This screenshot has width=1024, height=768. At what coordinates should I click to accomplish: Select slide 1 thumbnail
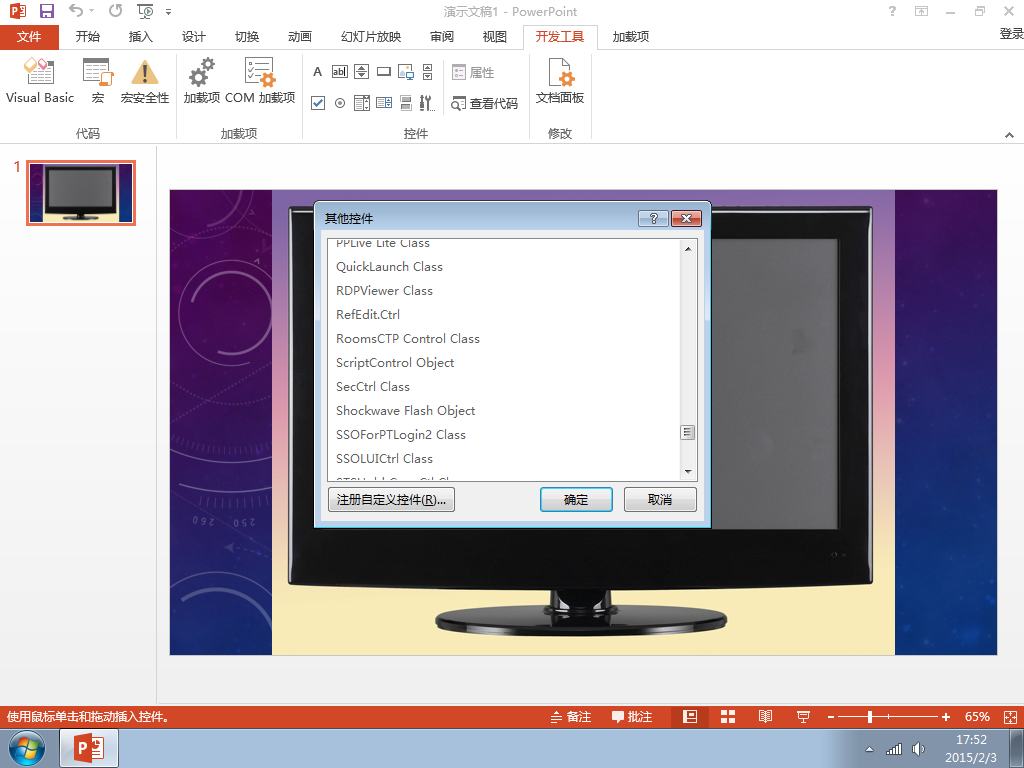click(81, 193)
